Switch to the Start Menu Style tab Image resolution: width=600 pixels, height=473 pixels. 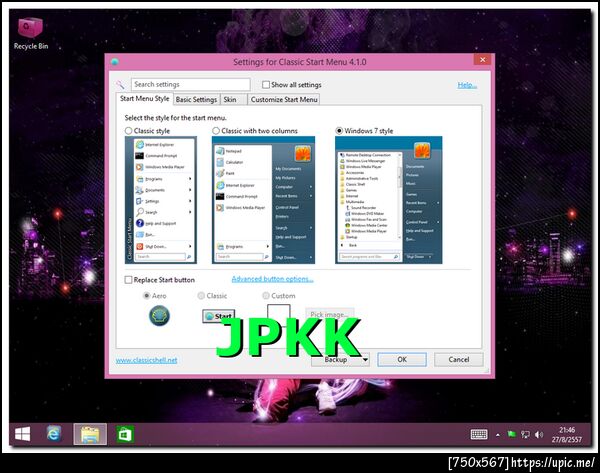point(145,98)
